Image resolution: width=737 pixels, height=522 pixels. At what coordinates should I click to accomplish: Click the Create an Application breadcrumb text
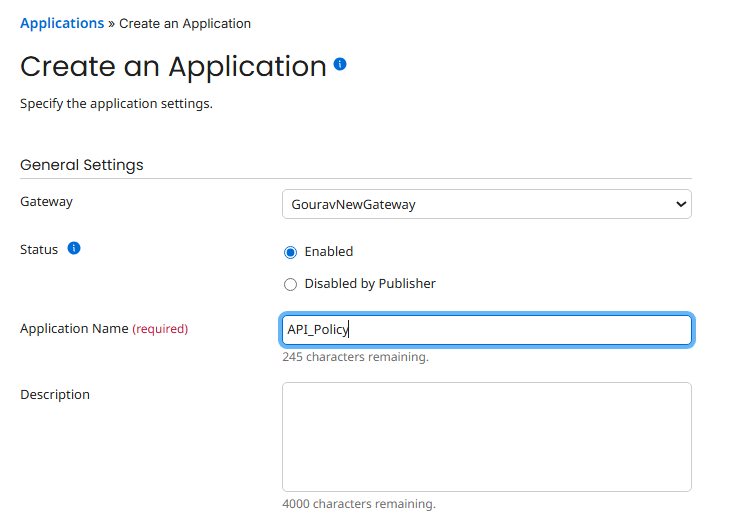pyautogui.click(x=185, y=23)
